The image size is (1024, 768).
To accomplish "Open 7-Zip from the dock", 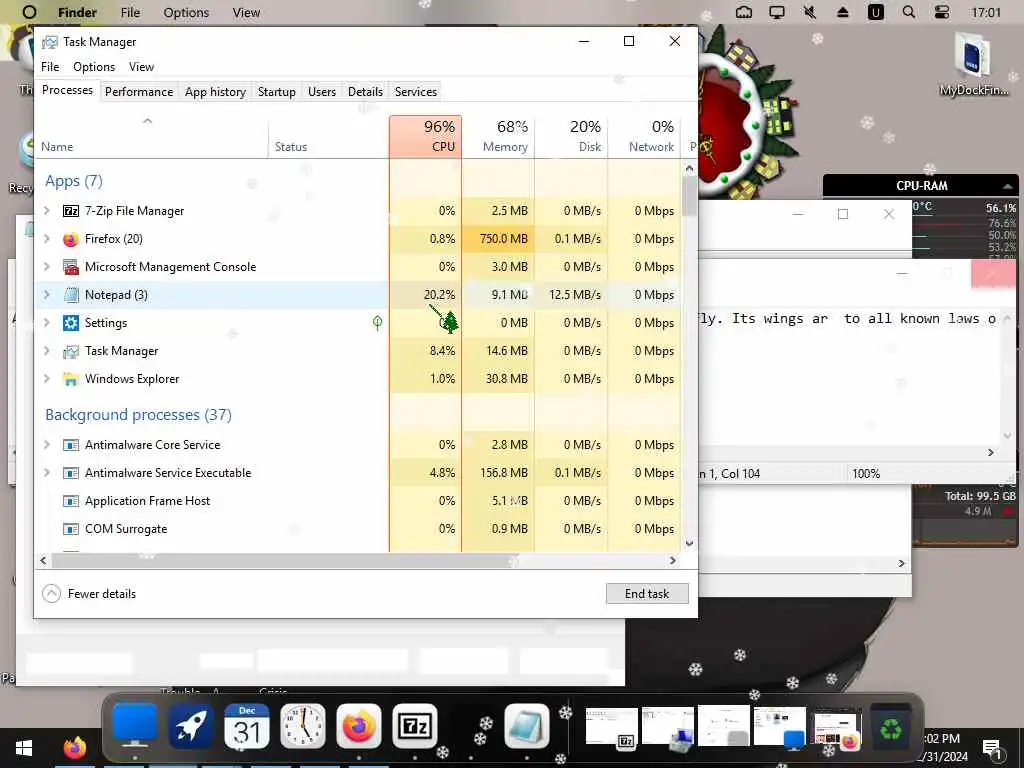I will coord(415,726).
